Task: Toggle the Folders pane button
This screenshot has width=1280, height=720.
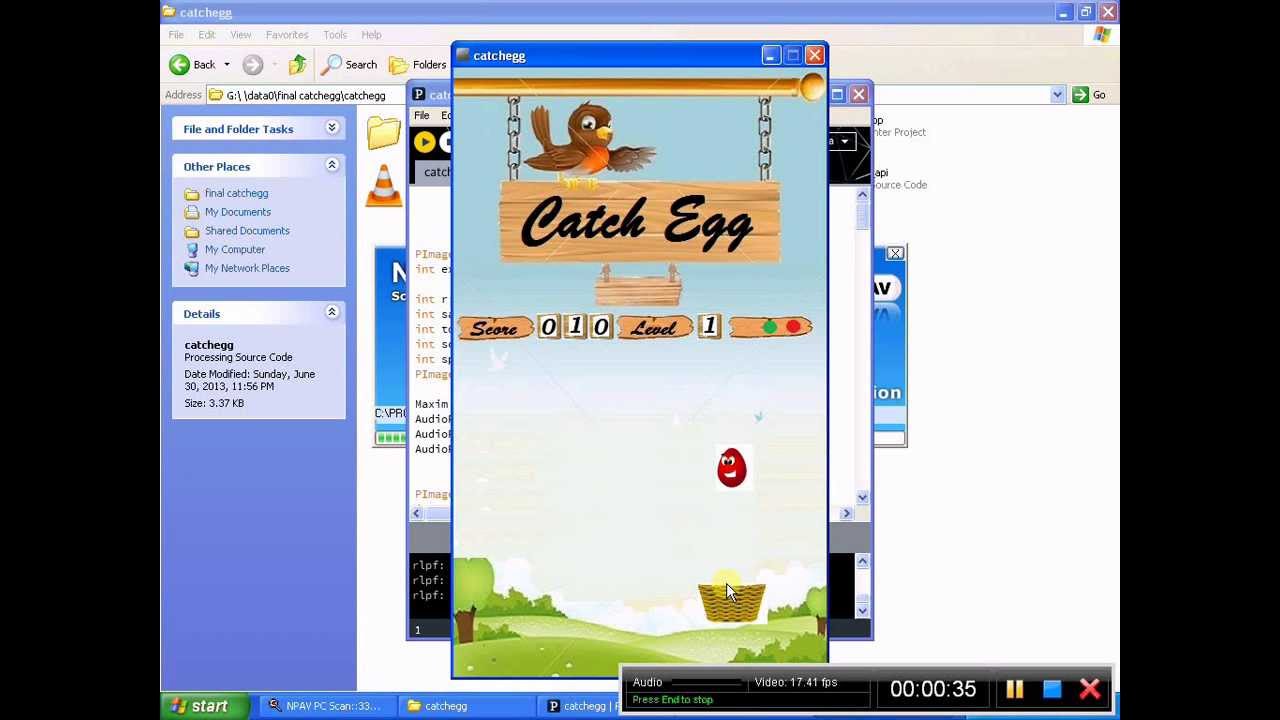Action: pos(418,65)
